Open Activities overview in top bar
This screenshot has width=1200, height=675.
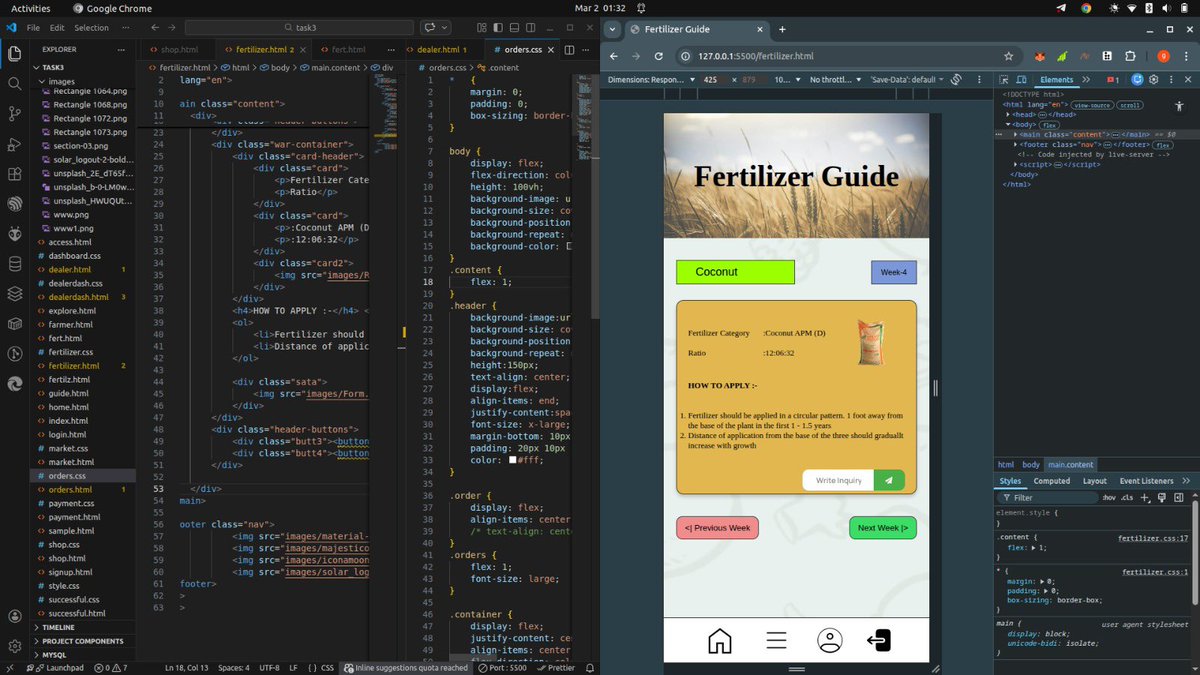30,8
